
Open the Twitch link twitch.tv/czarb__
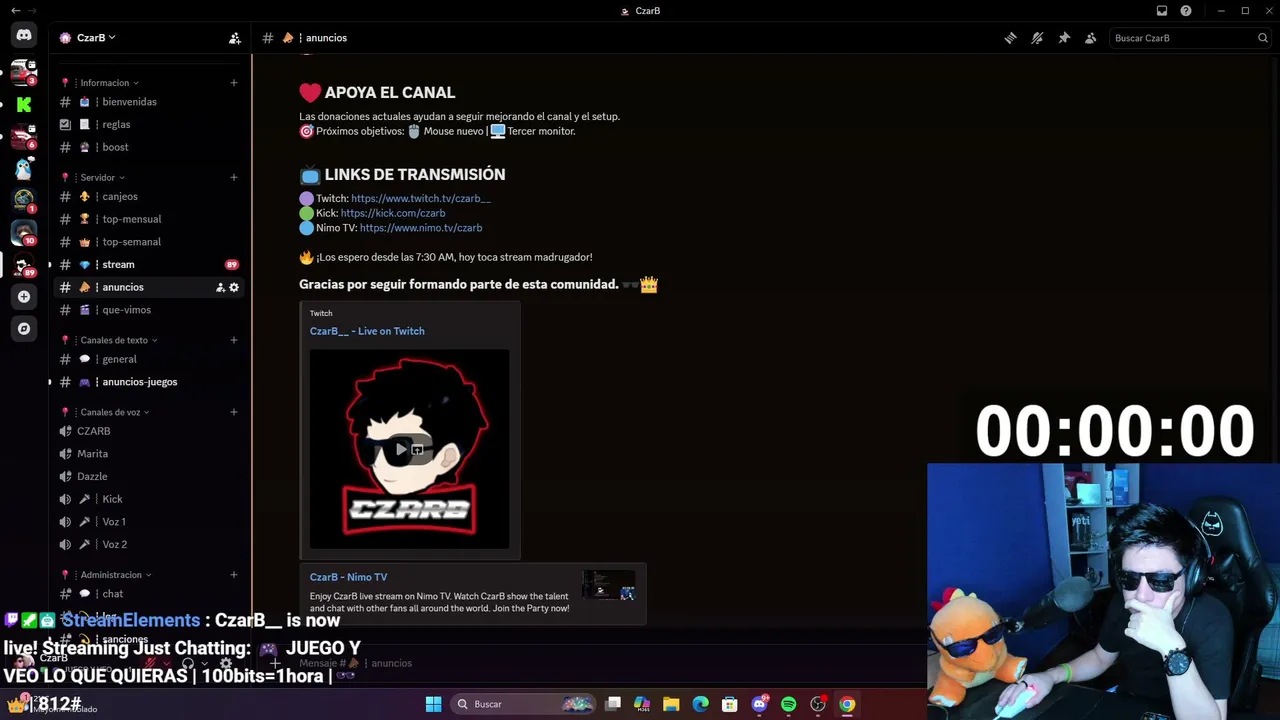coord(421,199)
